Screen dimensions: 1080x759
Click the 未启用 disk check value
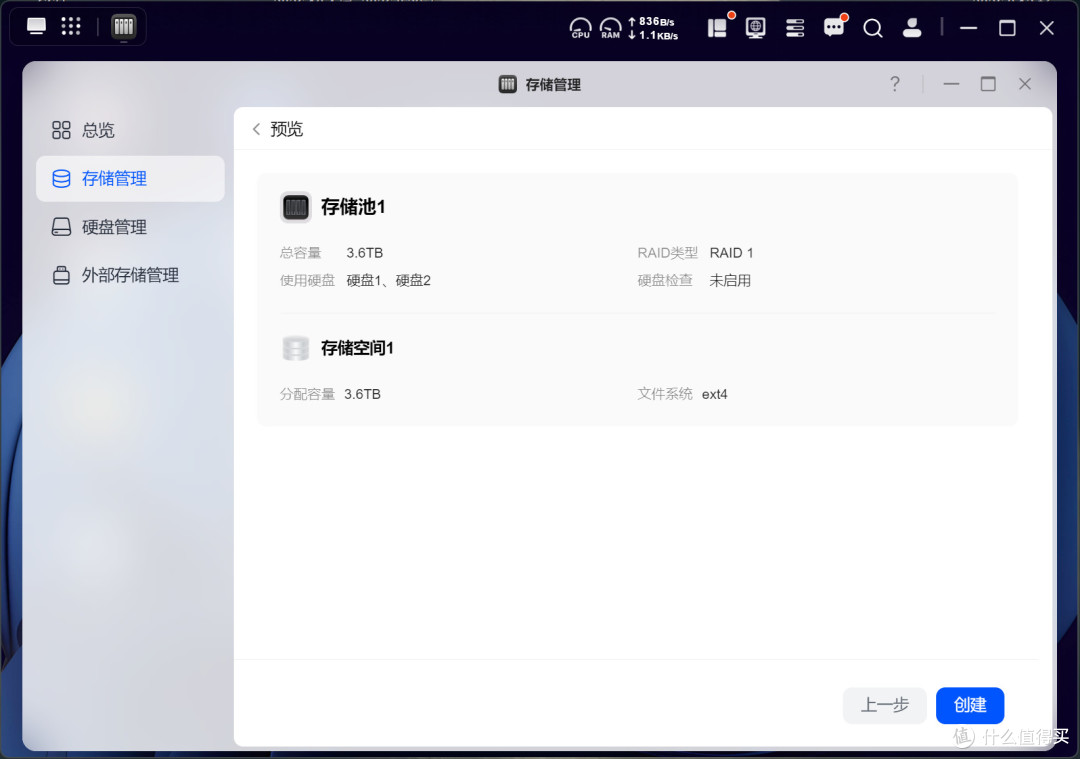[x=730, y=280]
